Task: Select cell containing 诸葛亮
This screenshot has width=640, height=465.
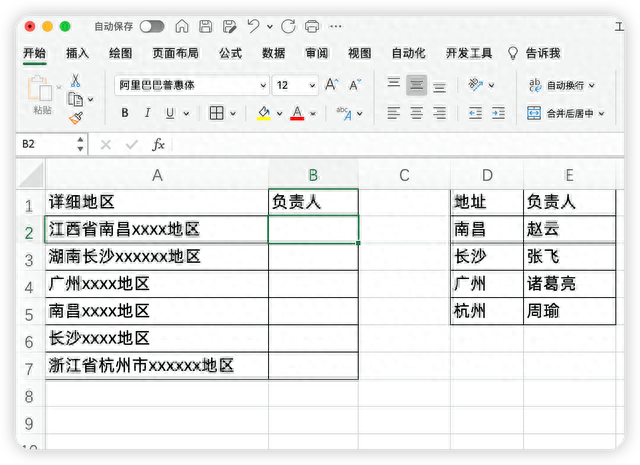Action: (569, 284)
